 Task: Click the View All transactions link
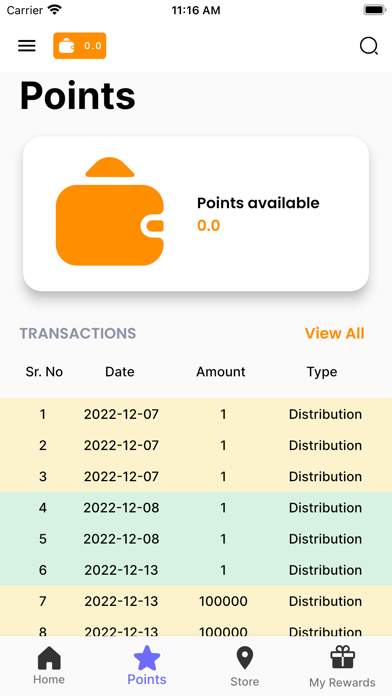click(x=334, y=333)
